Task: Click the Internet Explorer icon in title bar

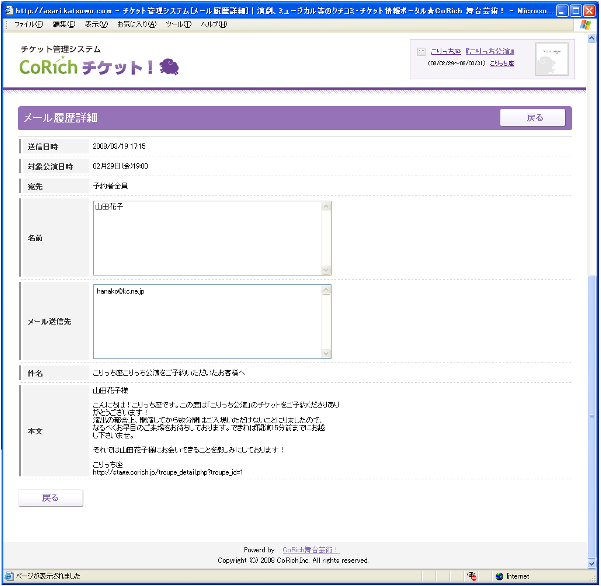Action: pos(9,8)
